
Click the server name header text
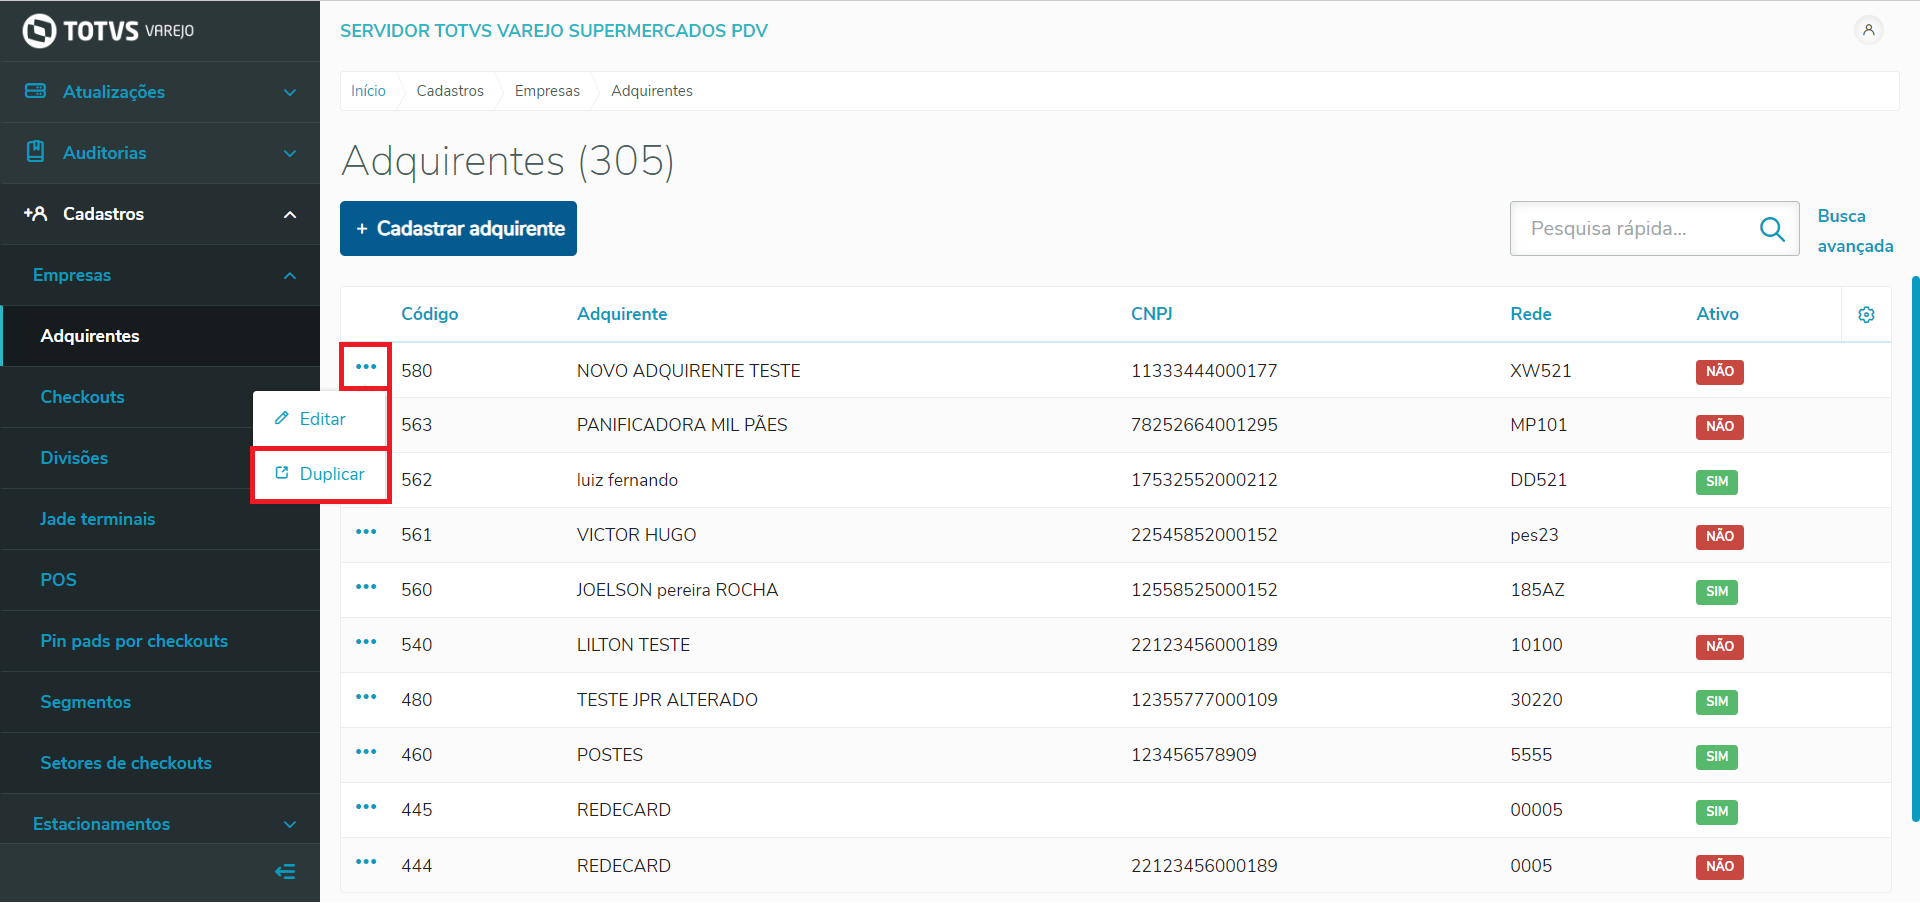coord(554,31)
